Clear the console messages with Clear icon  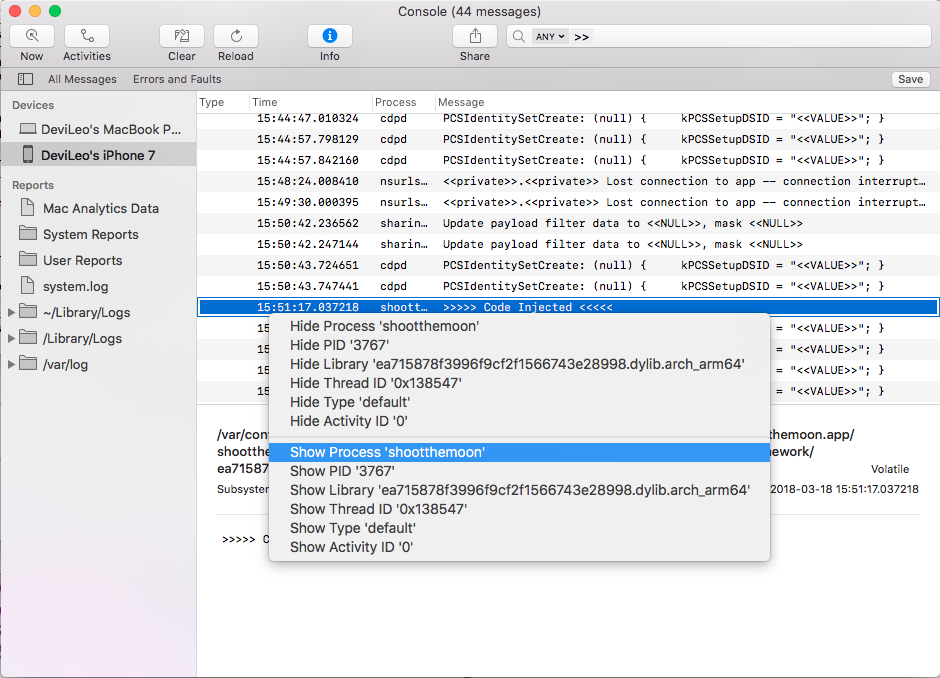tap(182, 36)
